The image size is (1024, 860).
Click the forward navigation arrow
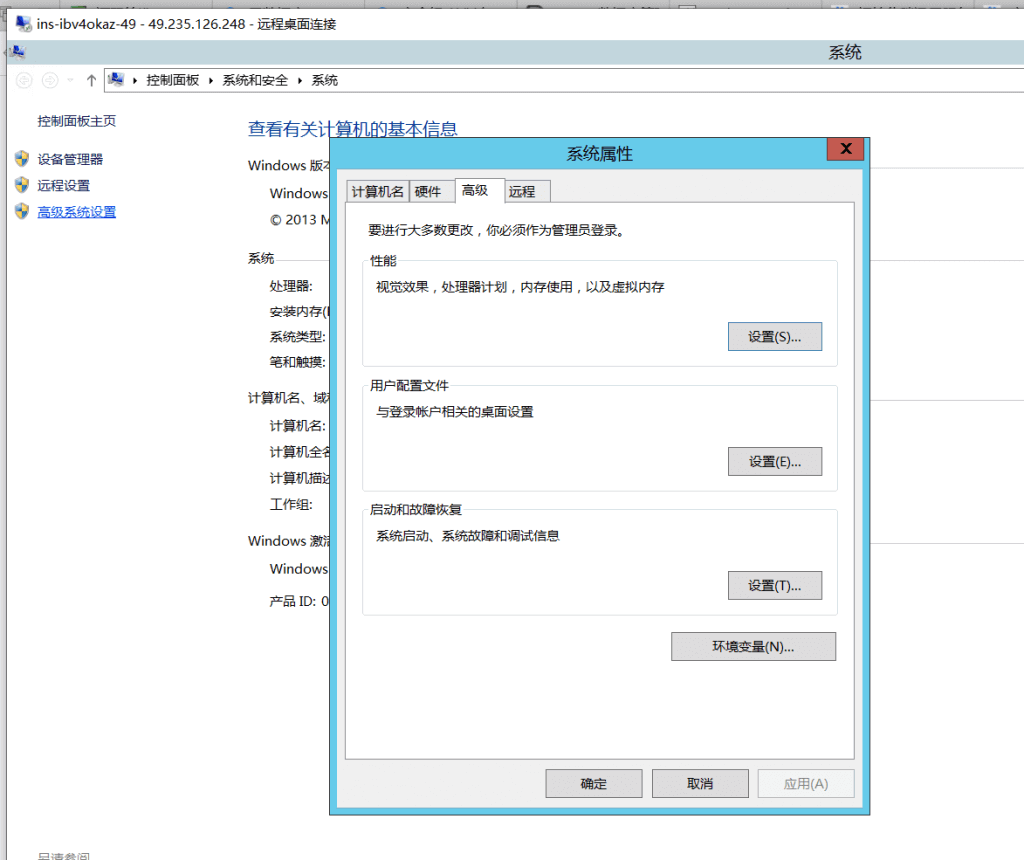point(50,80)
